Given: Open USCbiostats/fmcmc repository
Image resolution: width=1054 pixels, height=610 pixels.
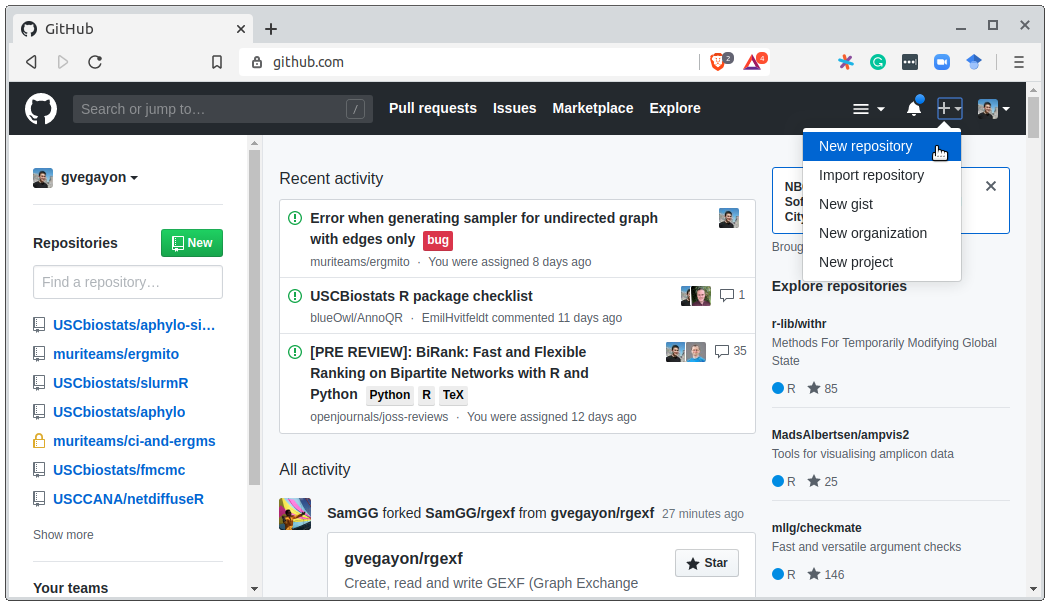Looking at the screenshot, I should pos(119,469).
